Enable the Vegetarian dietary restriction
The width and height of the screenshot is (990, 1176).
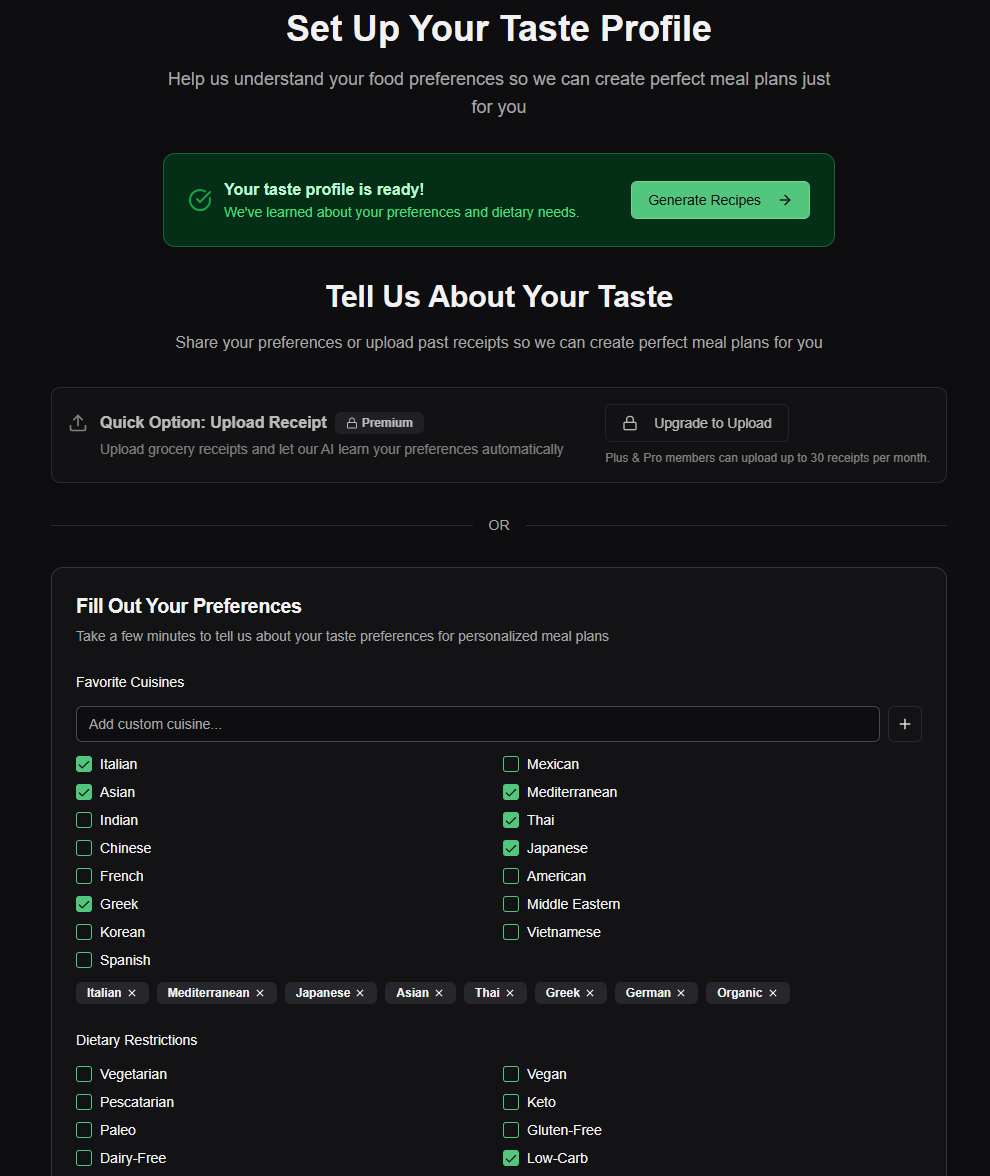point(84,1073)
